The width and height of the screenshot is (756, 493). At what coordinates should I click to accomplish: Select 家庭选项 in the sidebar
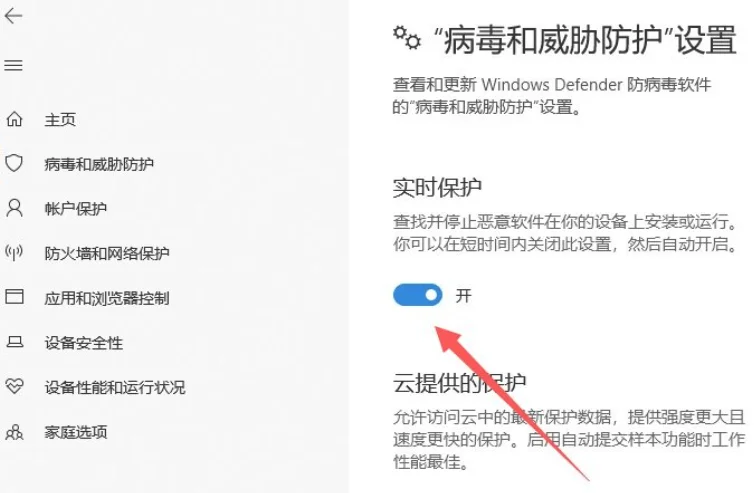[x=76, y=432]
